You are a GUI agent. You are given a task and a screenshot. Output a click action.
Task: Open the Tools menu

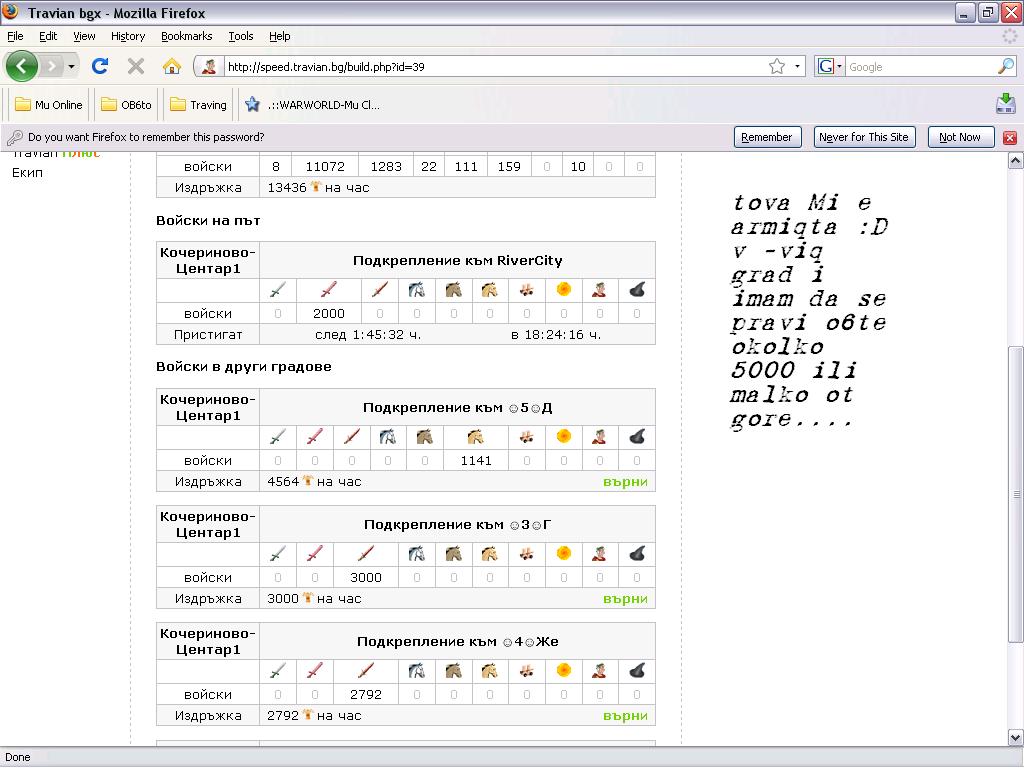click(241, 36)
